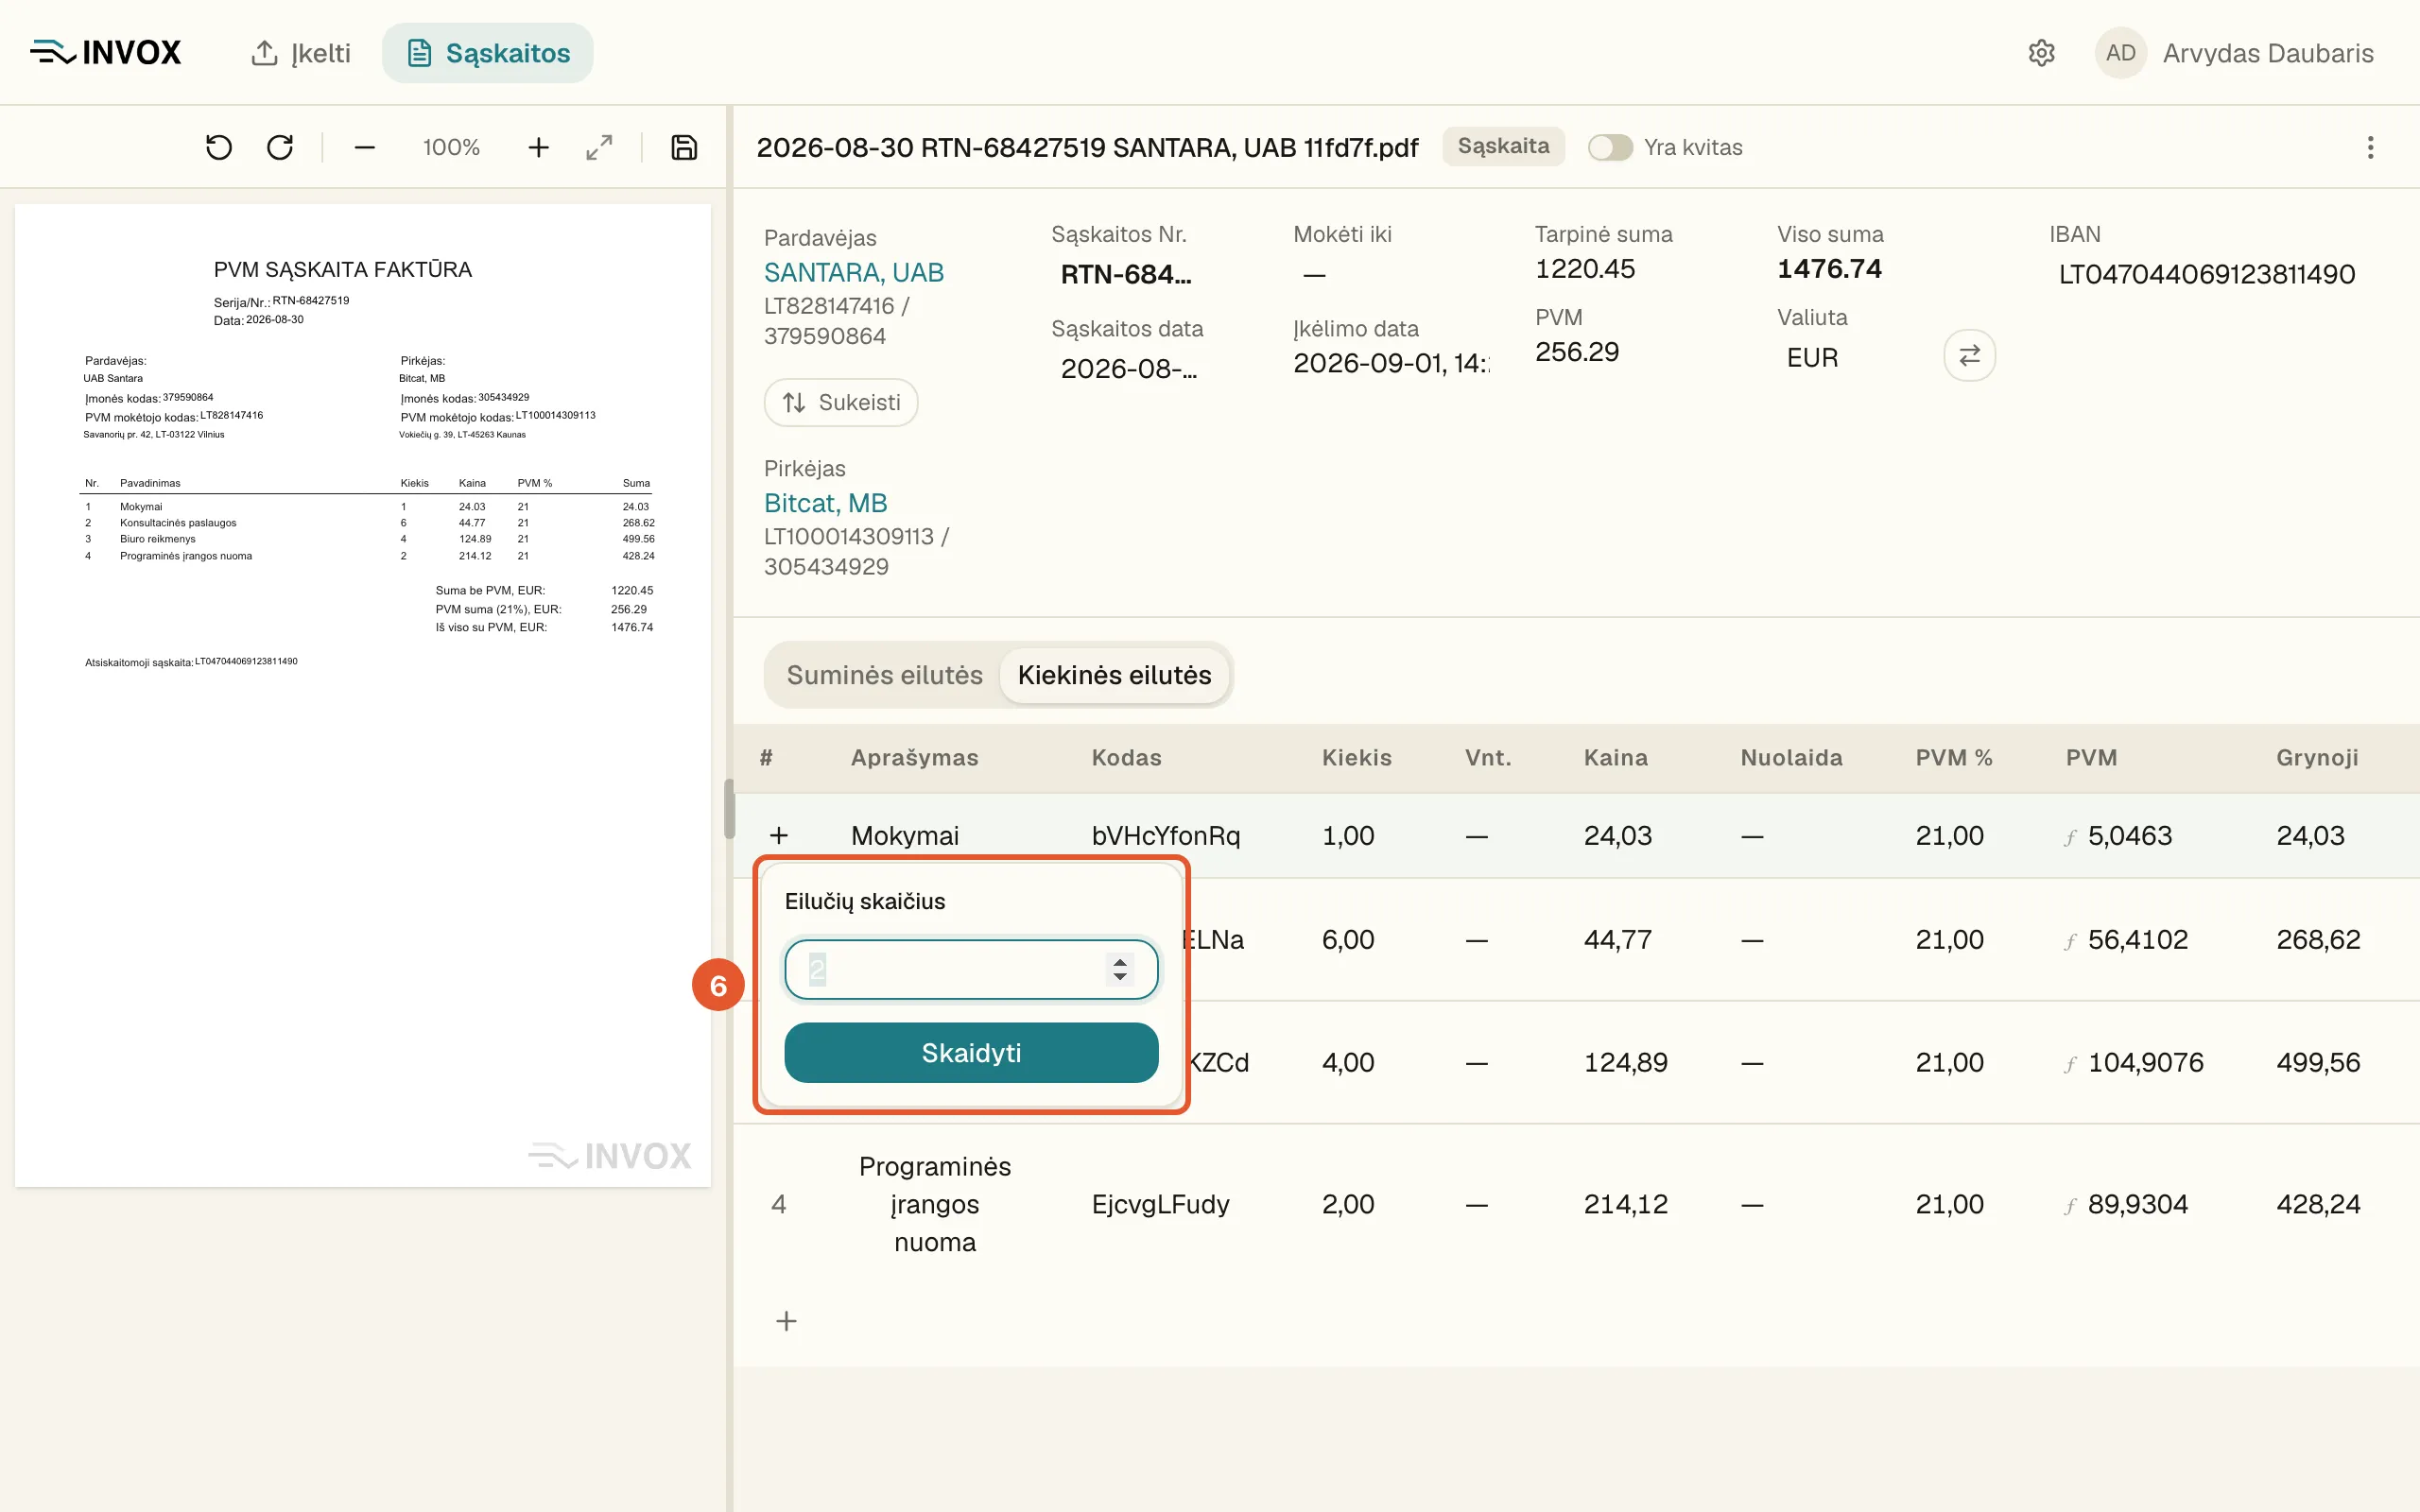Click the Mokėti iki value

click(1315, 274)
